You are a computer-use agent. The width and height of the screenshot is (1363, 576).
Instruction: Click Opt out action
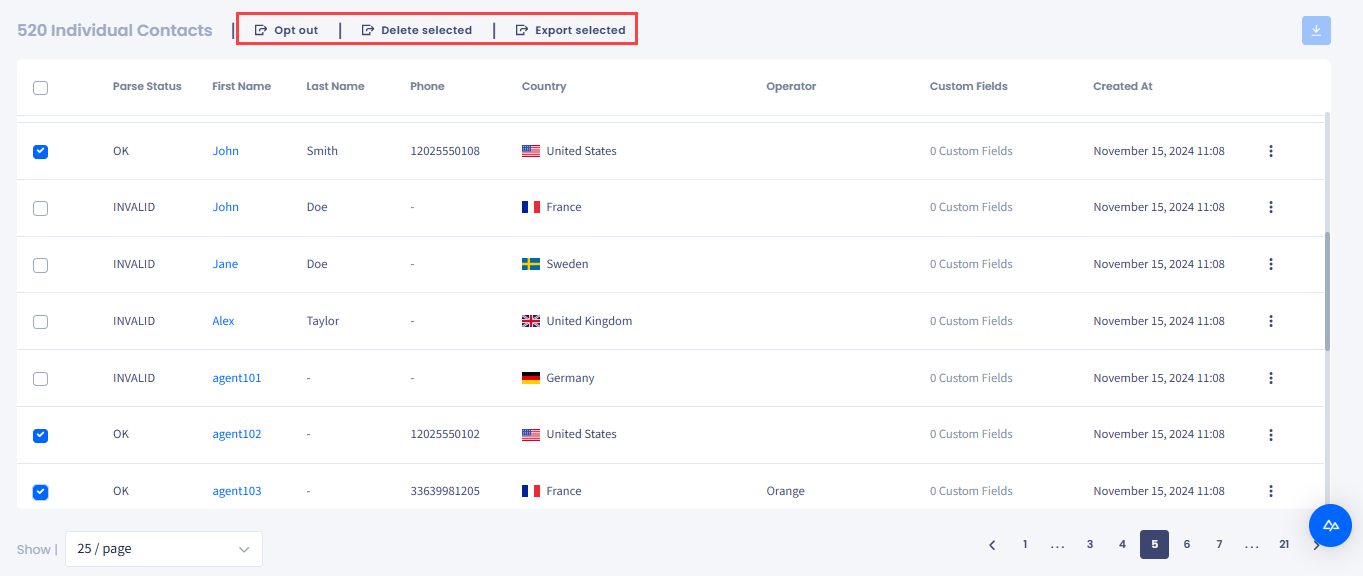[287, 30]
